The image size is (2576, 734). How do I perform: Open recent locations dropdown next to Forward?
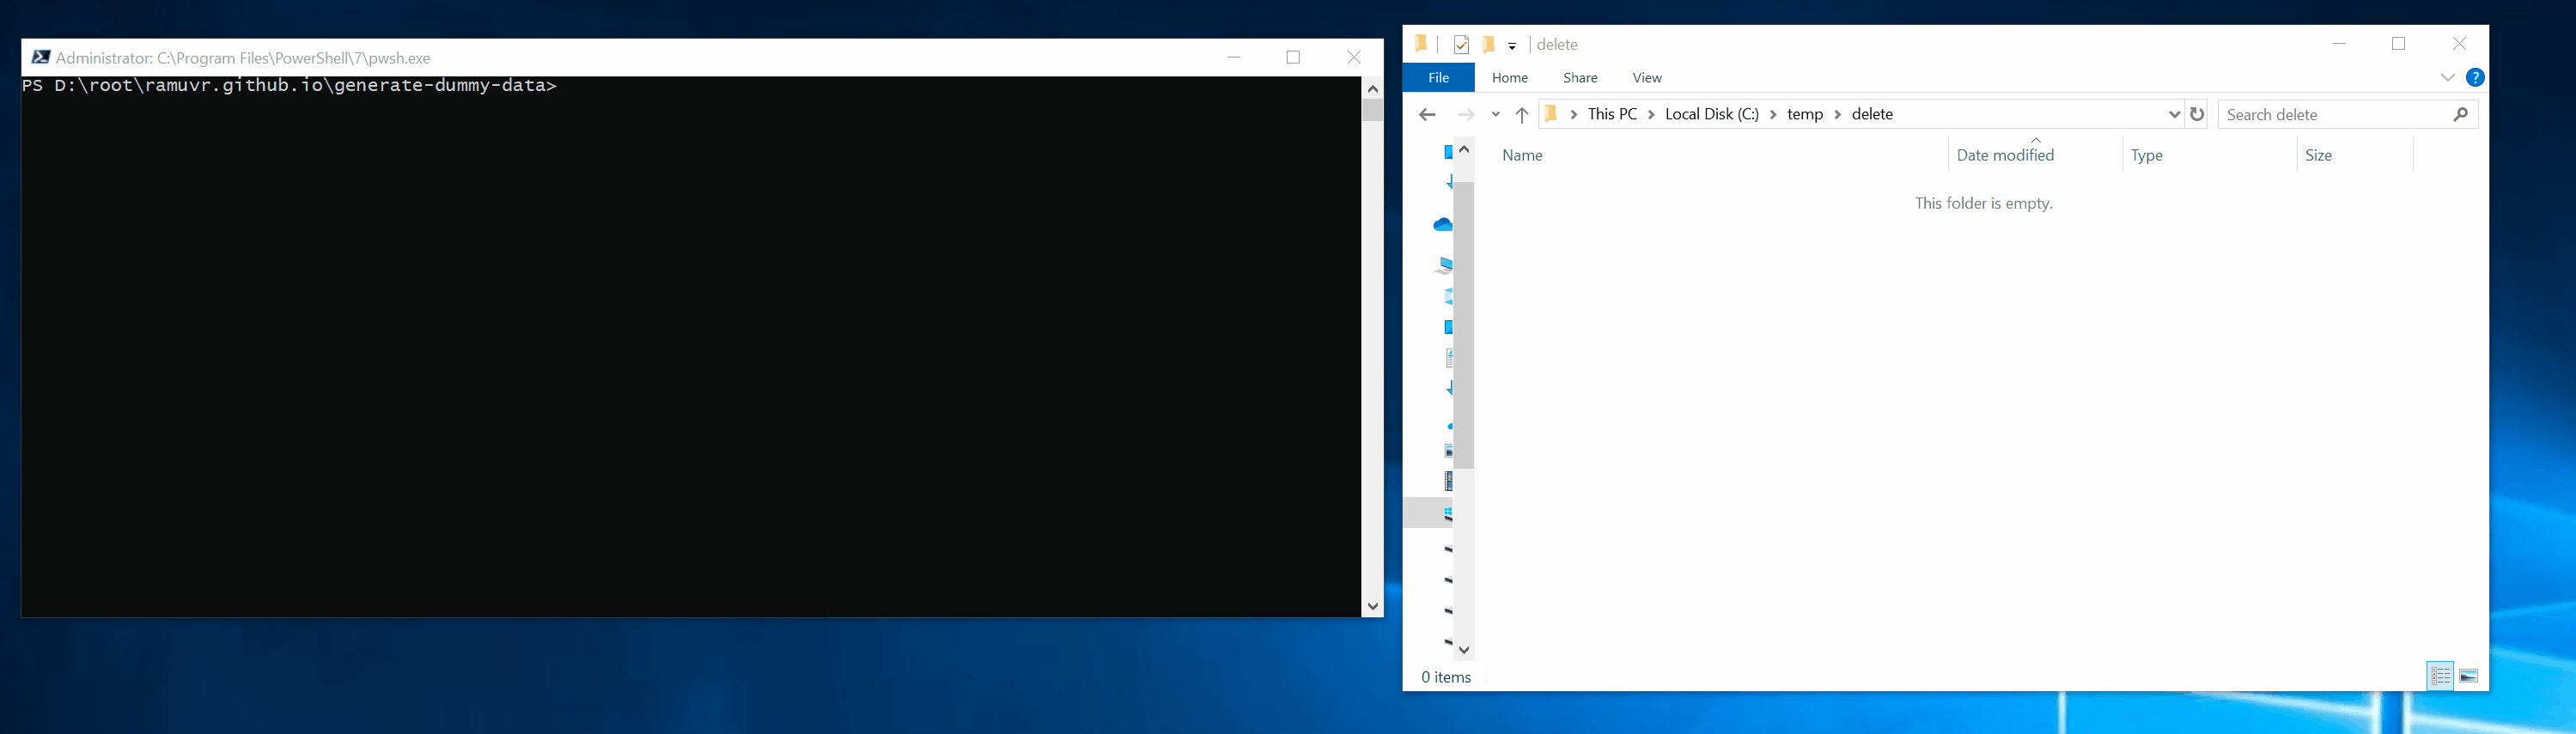pyautogui.click(x=1496, y=115)
